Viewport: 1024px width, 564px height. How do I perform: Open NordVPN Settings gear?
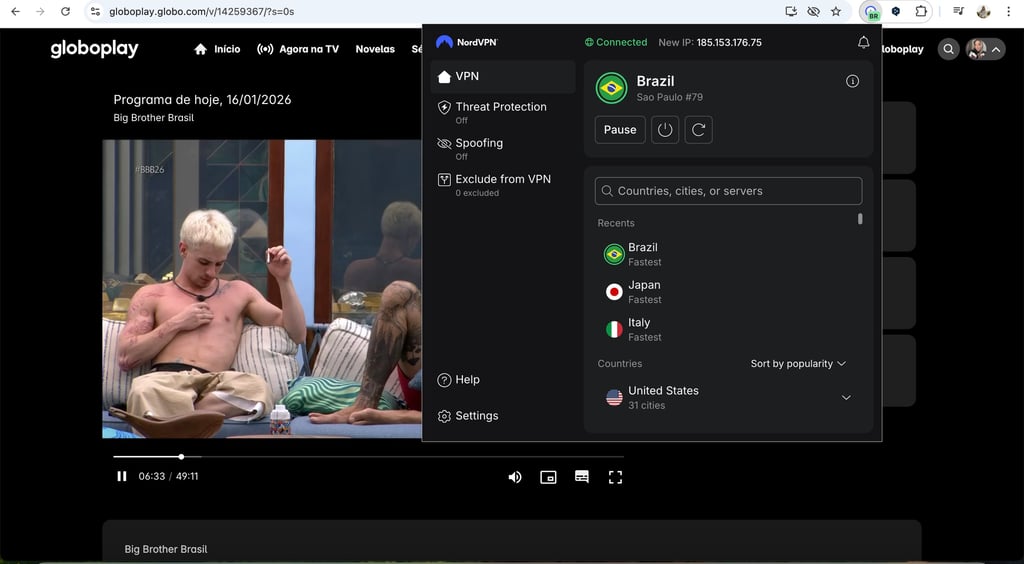point(468,416)
